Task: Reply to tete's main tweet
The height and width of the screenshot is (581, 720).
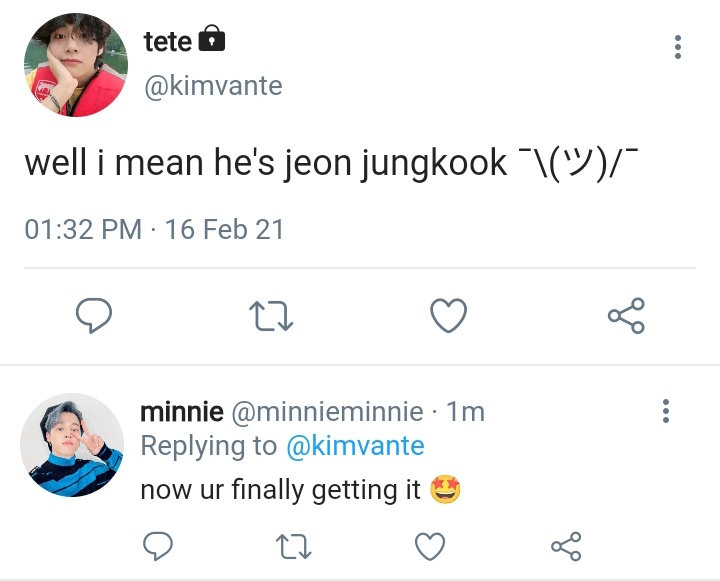Action: click(94, 315)
